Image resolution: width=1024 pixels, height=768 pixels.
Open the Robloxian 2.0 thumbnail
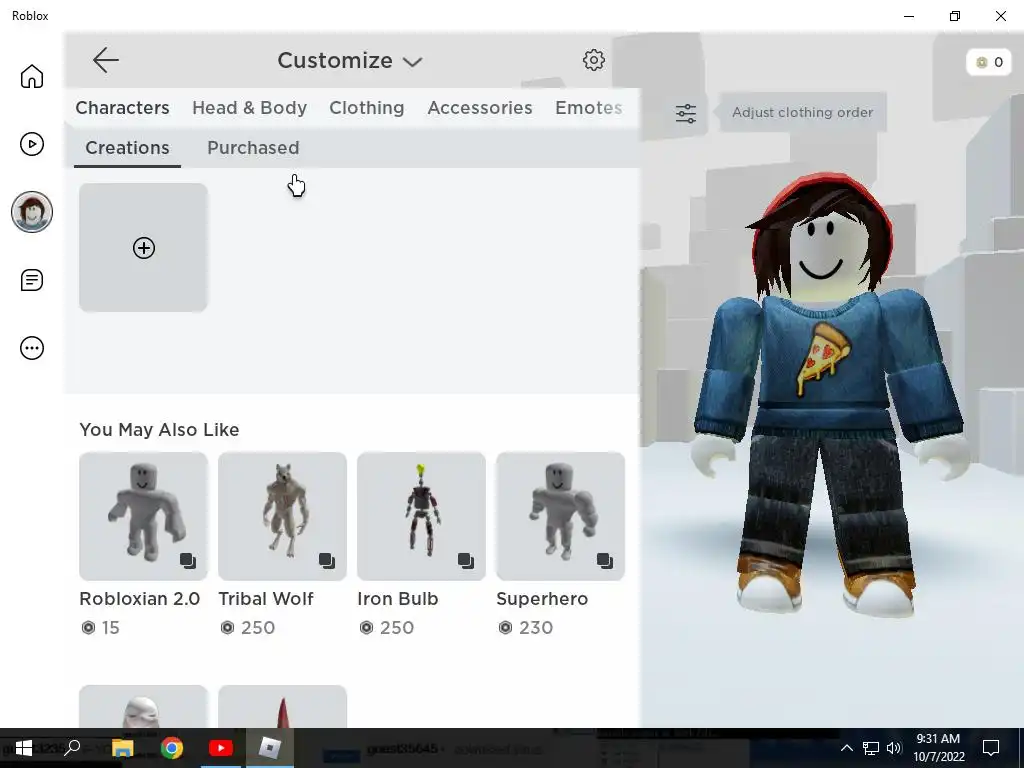pos(144,516)
